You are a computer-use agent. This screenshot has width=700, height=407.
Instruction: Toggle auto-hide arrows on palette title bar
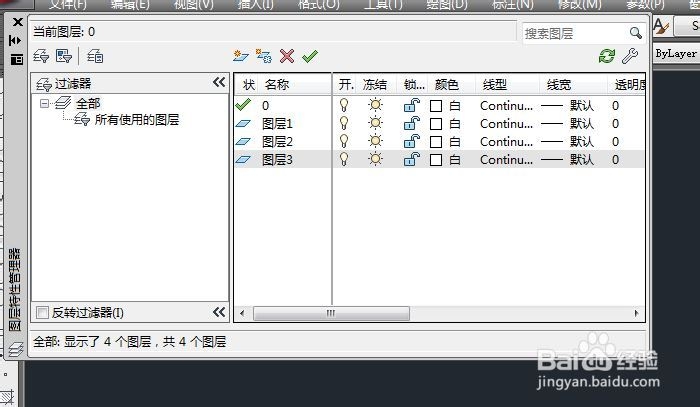coord(15,41)
